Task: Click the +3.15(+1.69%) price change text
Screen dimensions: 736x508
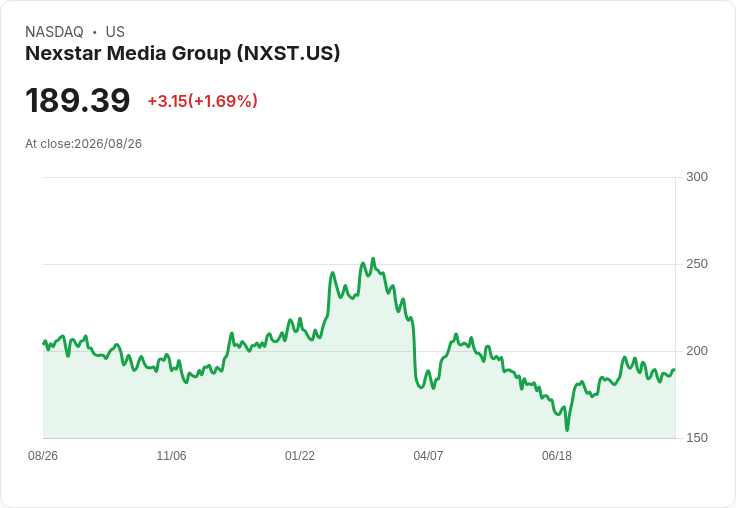Action: pyautogui.click(x=203, y=101)
